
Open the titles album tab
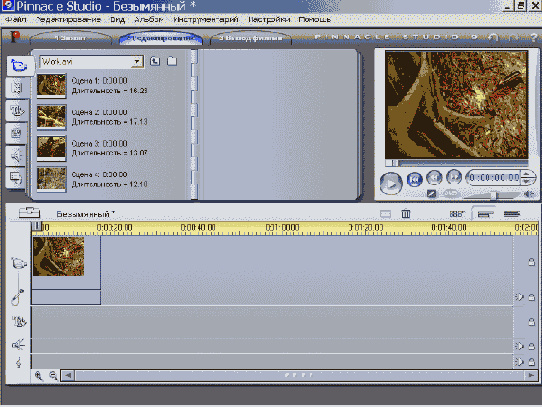[16, 111]
